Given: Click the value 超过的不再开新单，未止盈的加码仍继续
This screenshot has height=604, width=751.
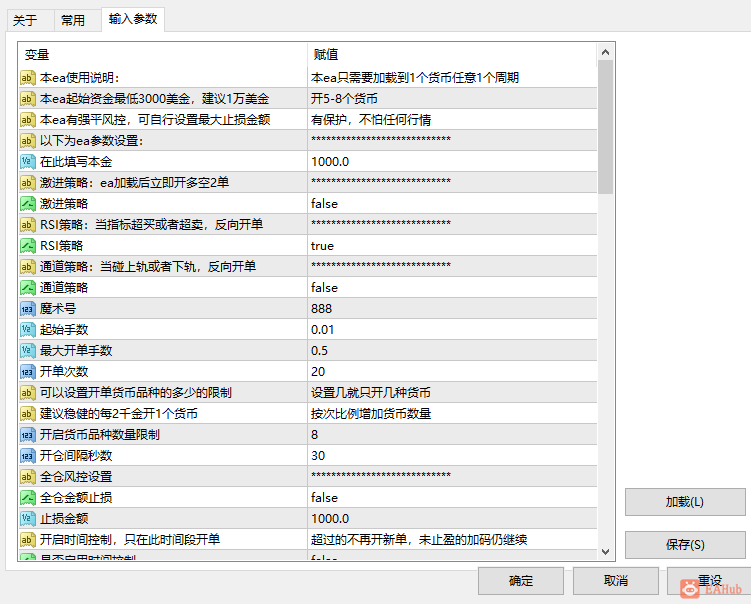Looking at the screenshot, I should click(x=419, y=540).
